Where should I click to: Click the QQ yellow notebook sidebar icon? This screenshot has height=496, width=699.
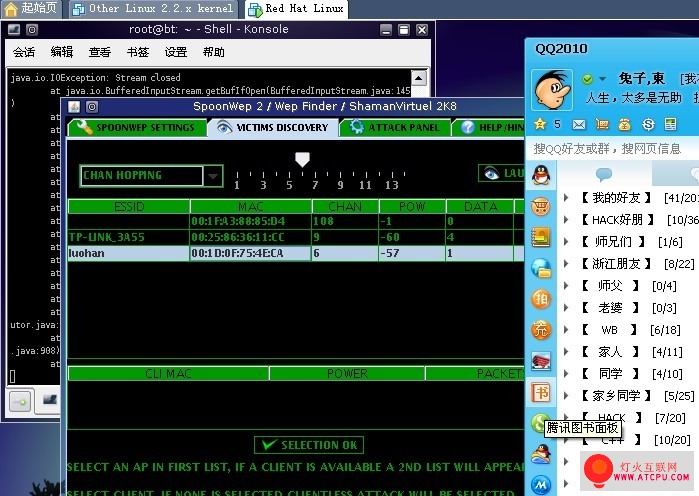click(541, 237)
